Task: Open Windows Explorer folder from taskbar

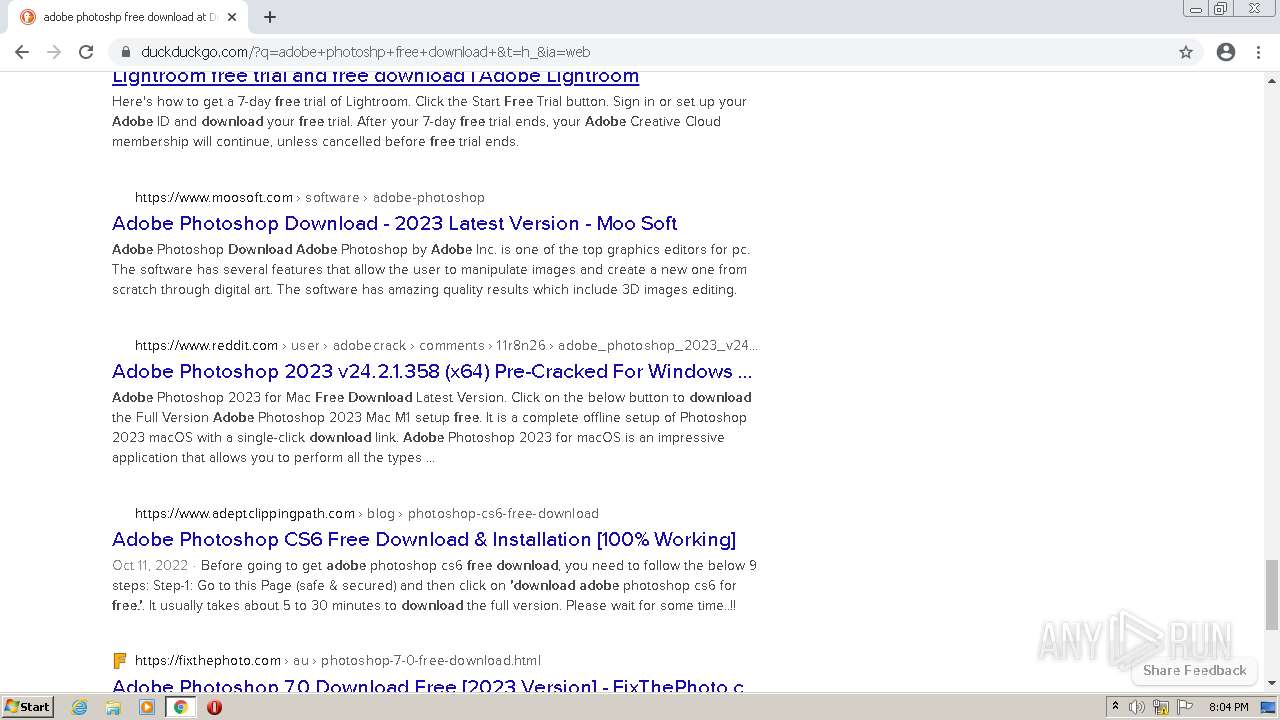Action: click(113, 707)
